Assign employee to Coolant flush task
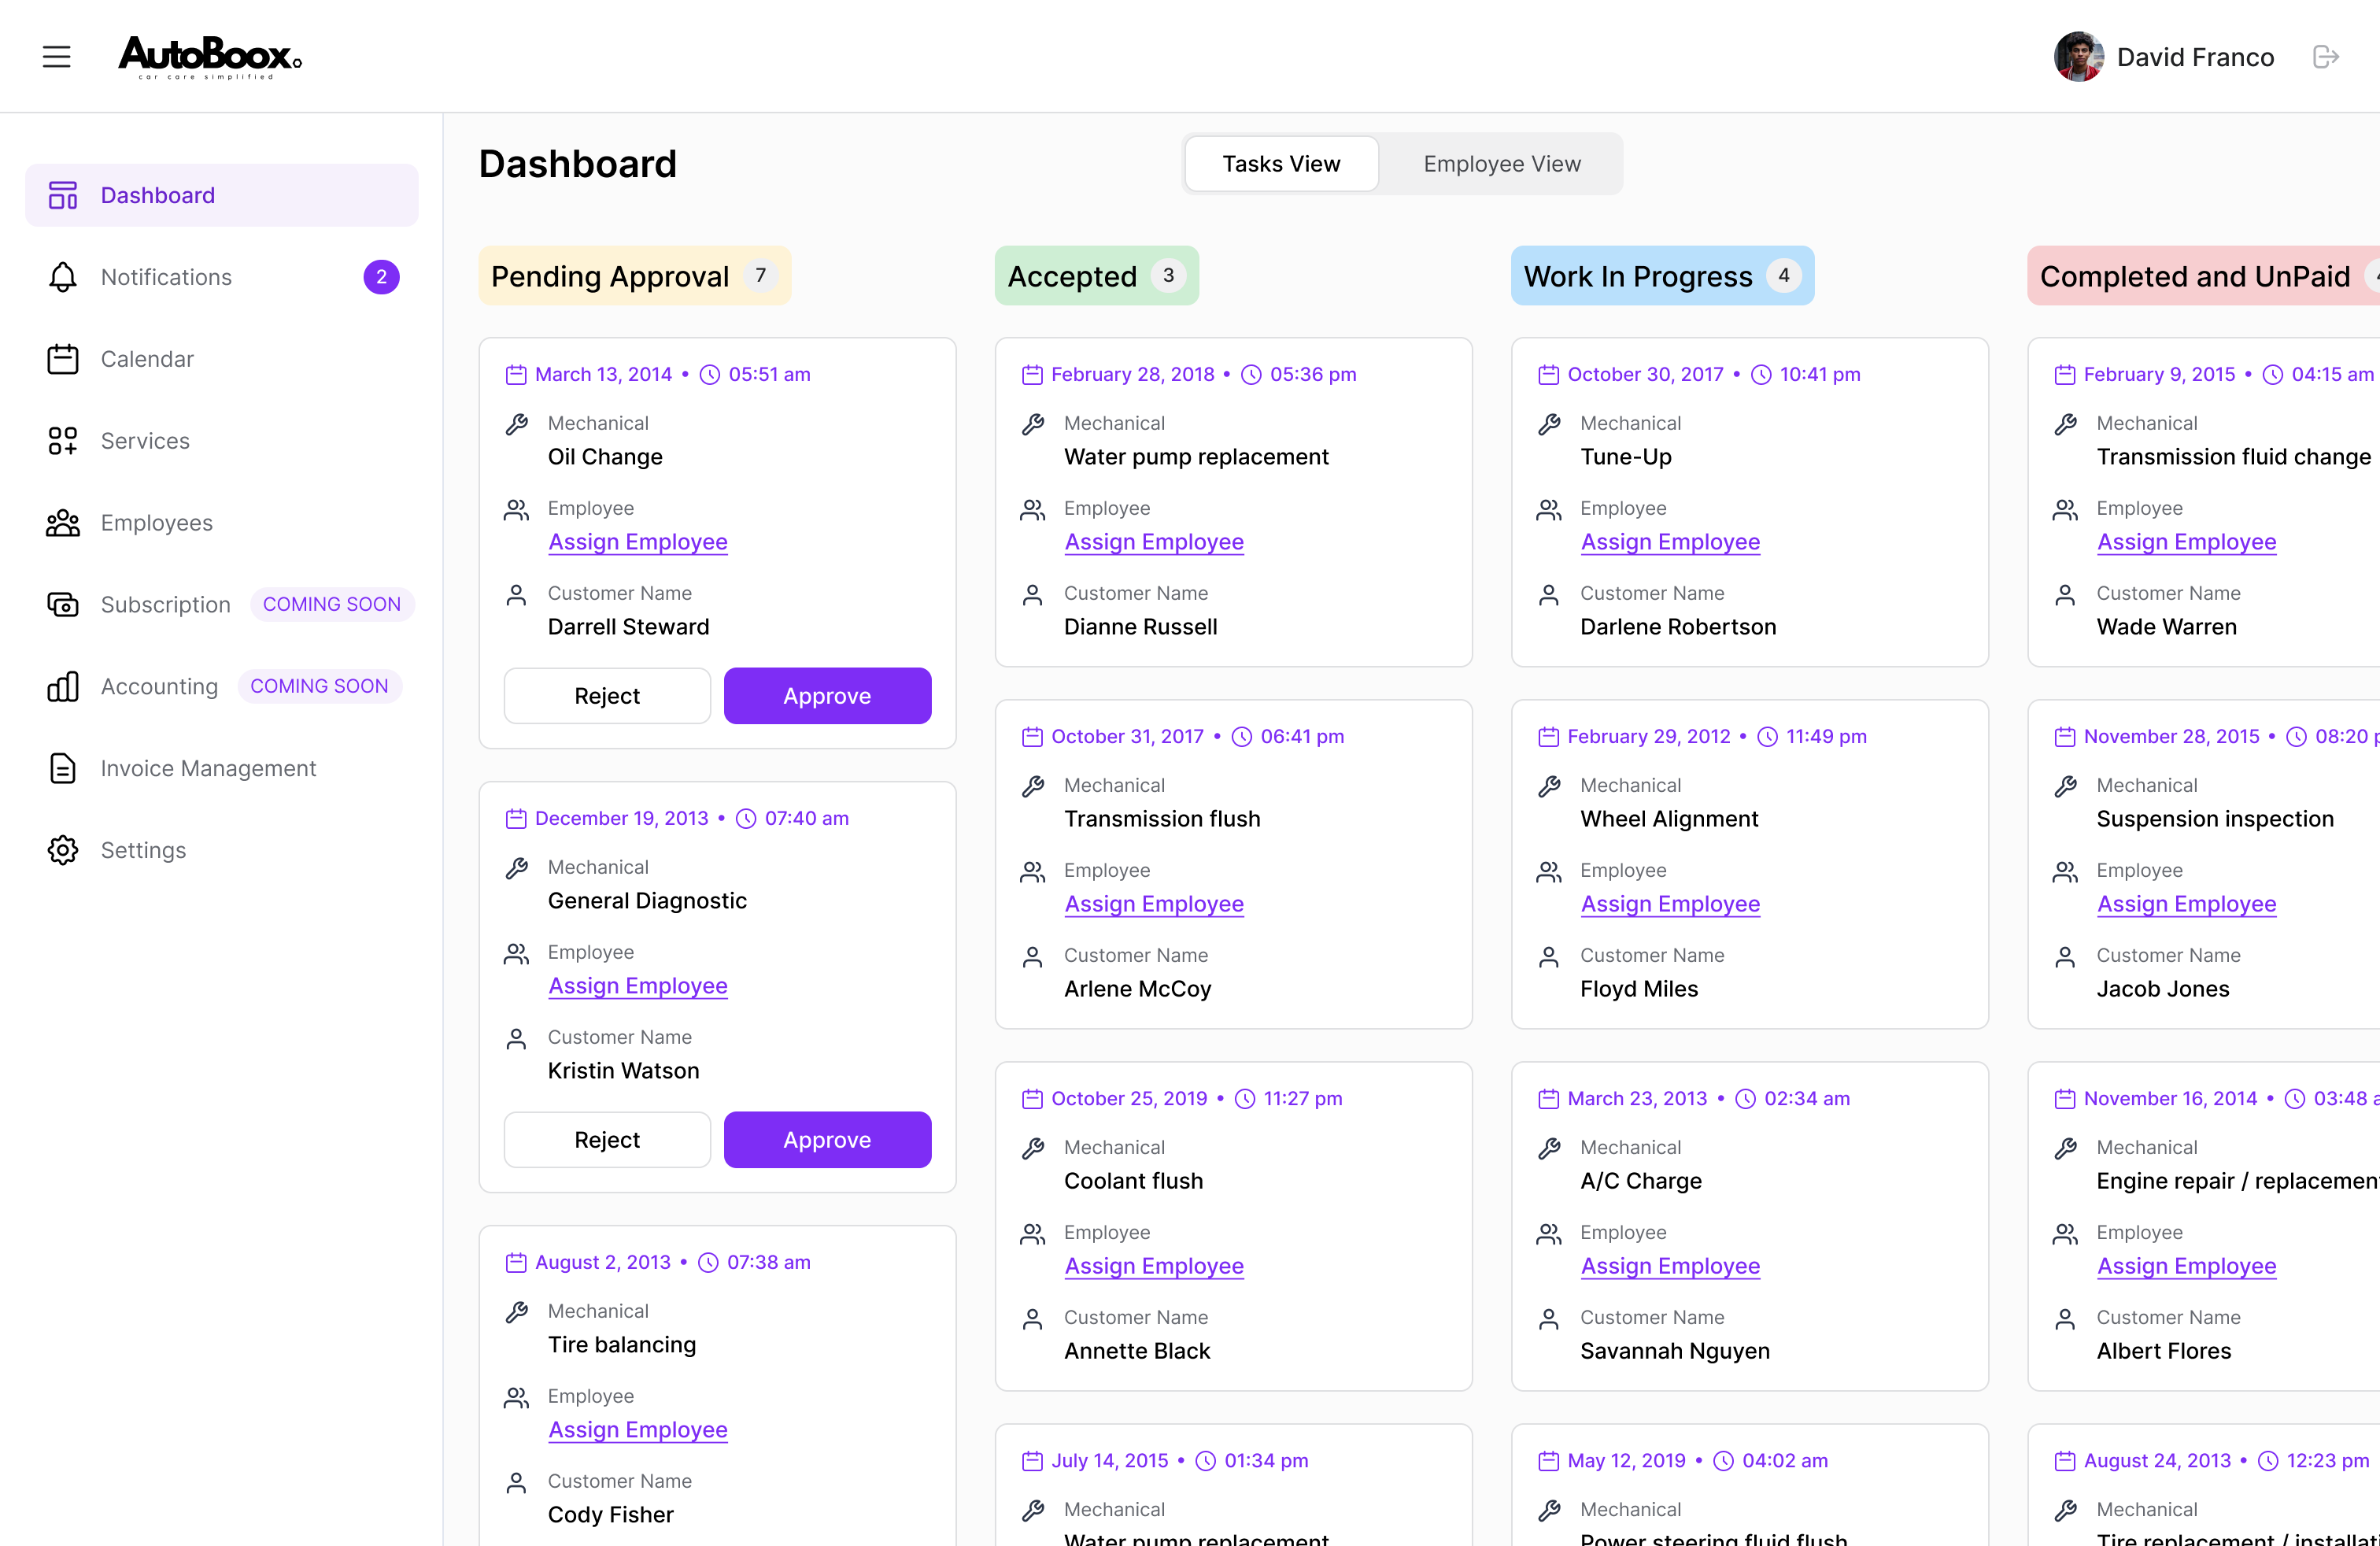The height and width of the screenshot is (1546, 2380). tap(1154, 1266)
